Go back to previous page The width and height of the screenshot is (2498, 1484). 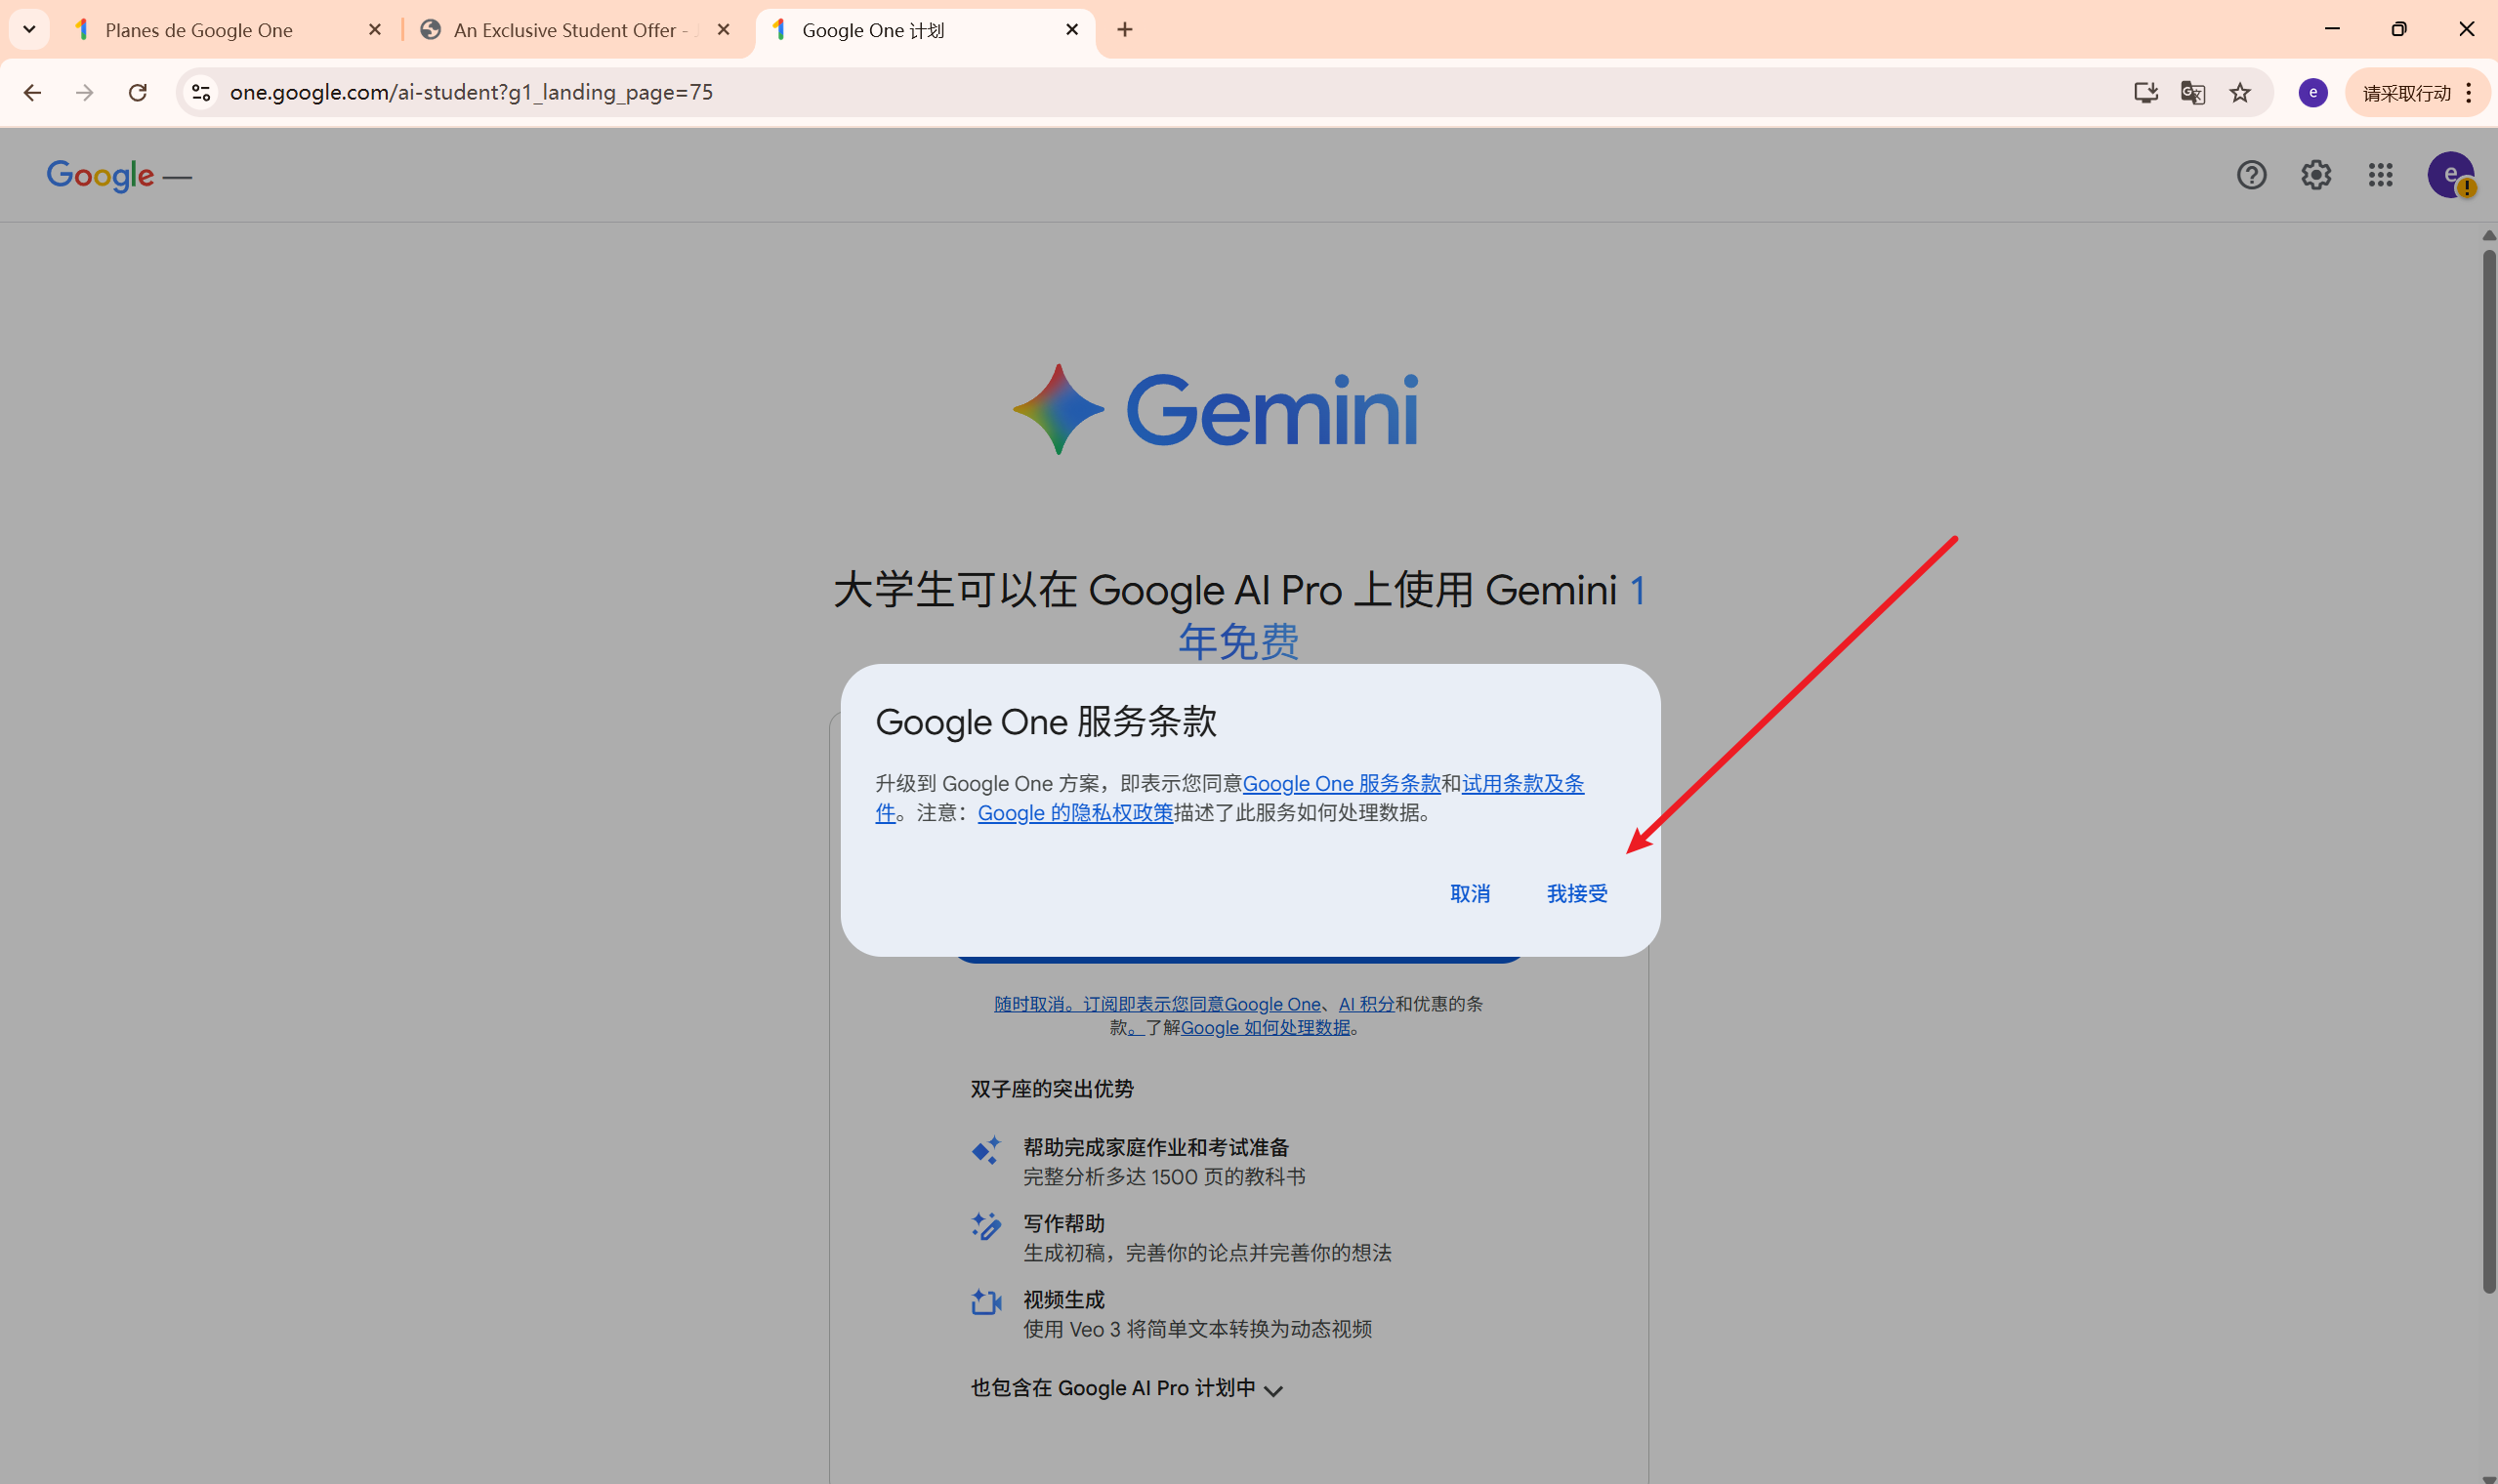coord(32,93)
